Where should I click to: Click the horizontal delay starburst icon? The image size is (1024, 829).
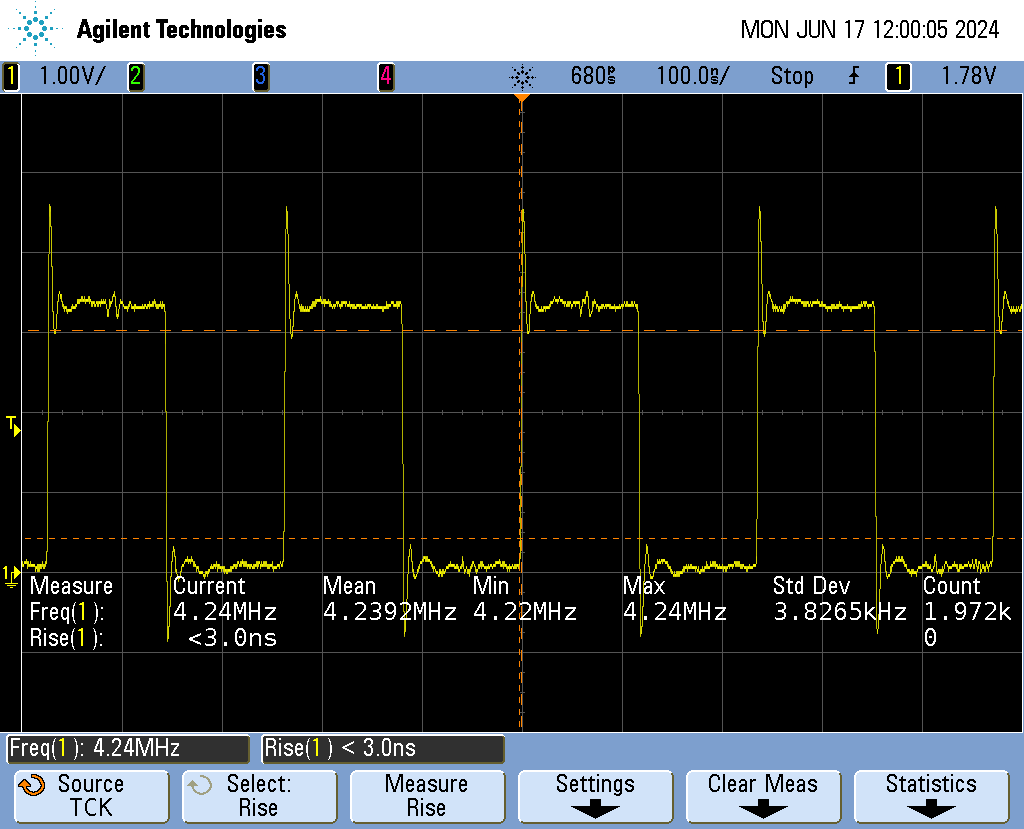click(x=522, y=76)
